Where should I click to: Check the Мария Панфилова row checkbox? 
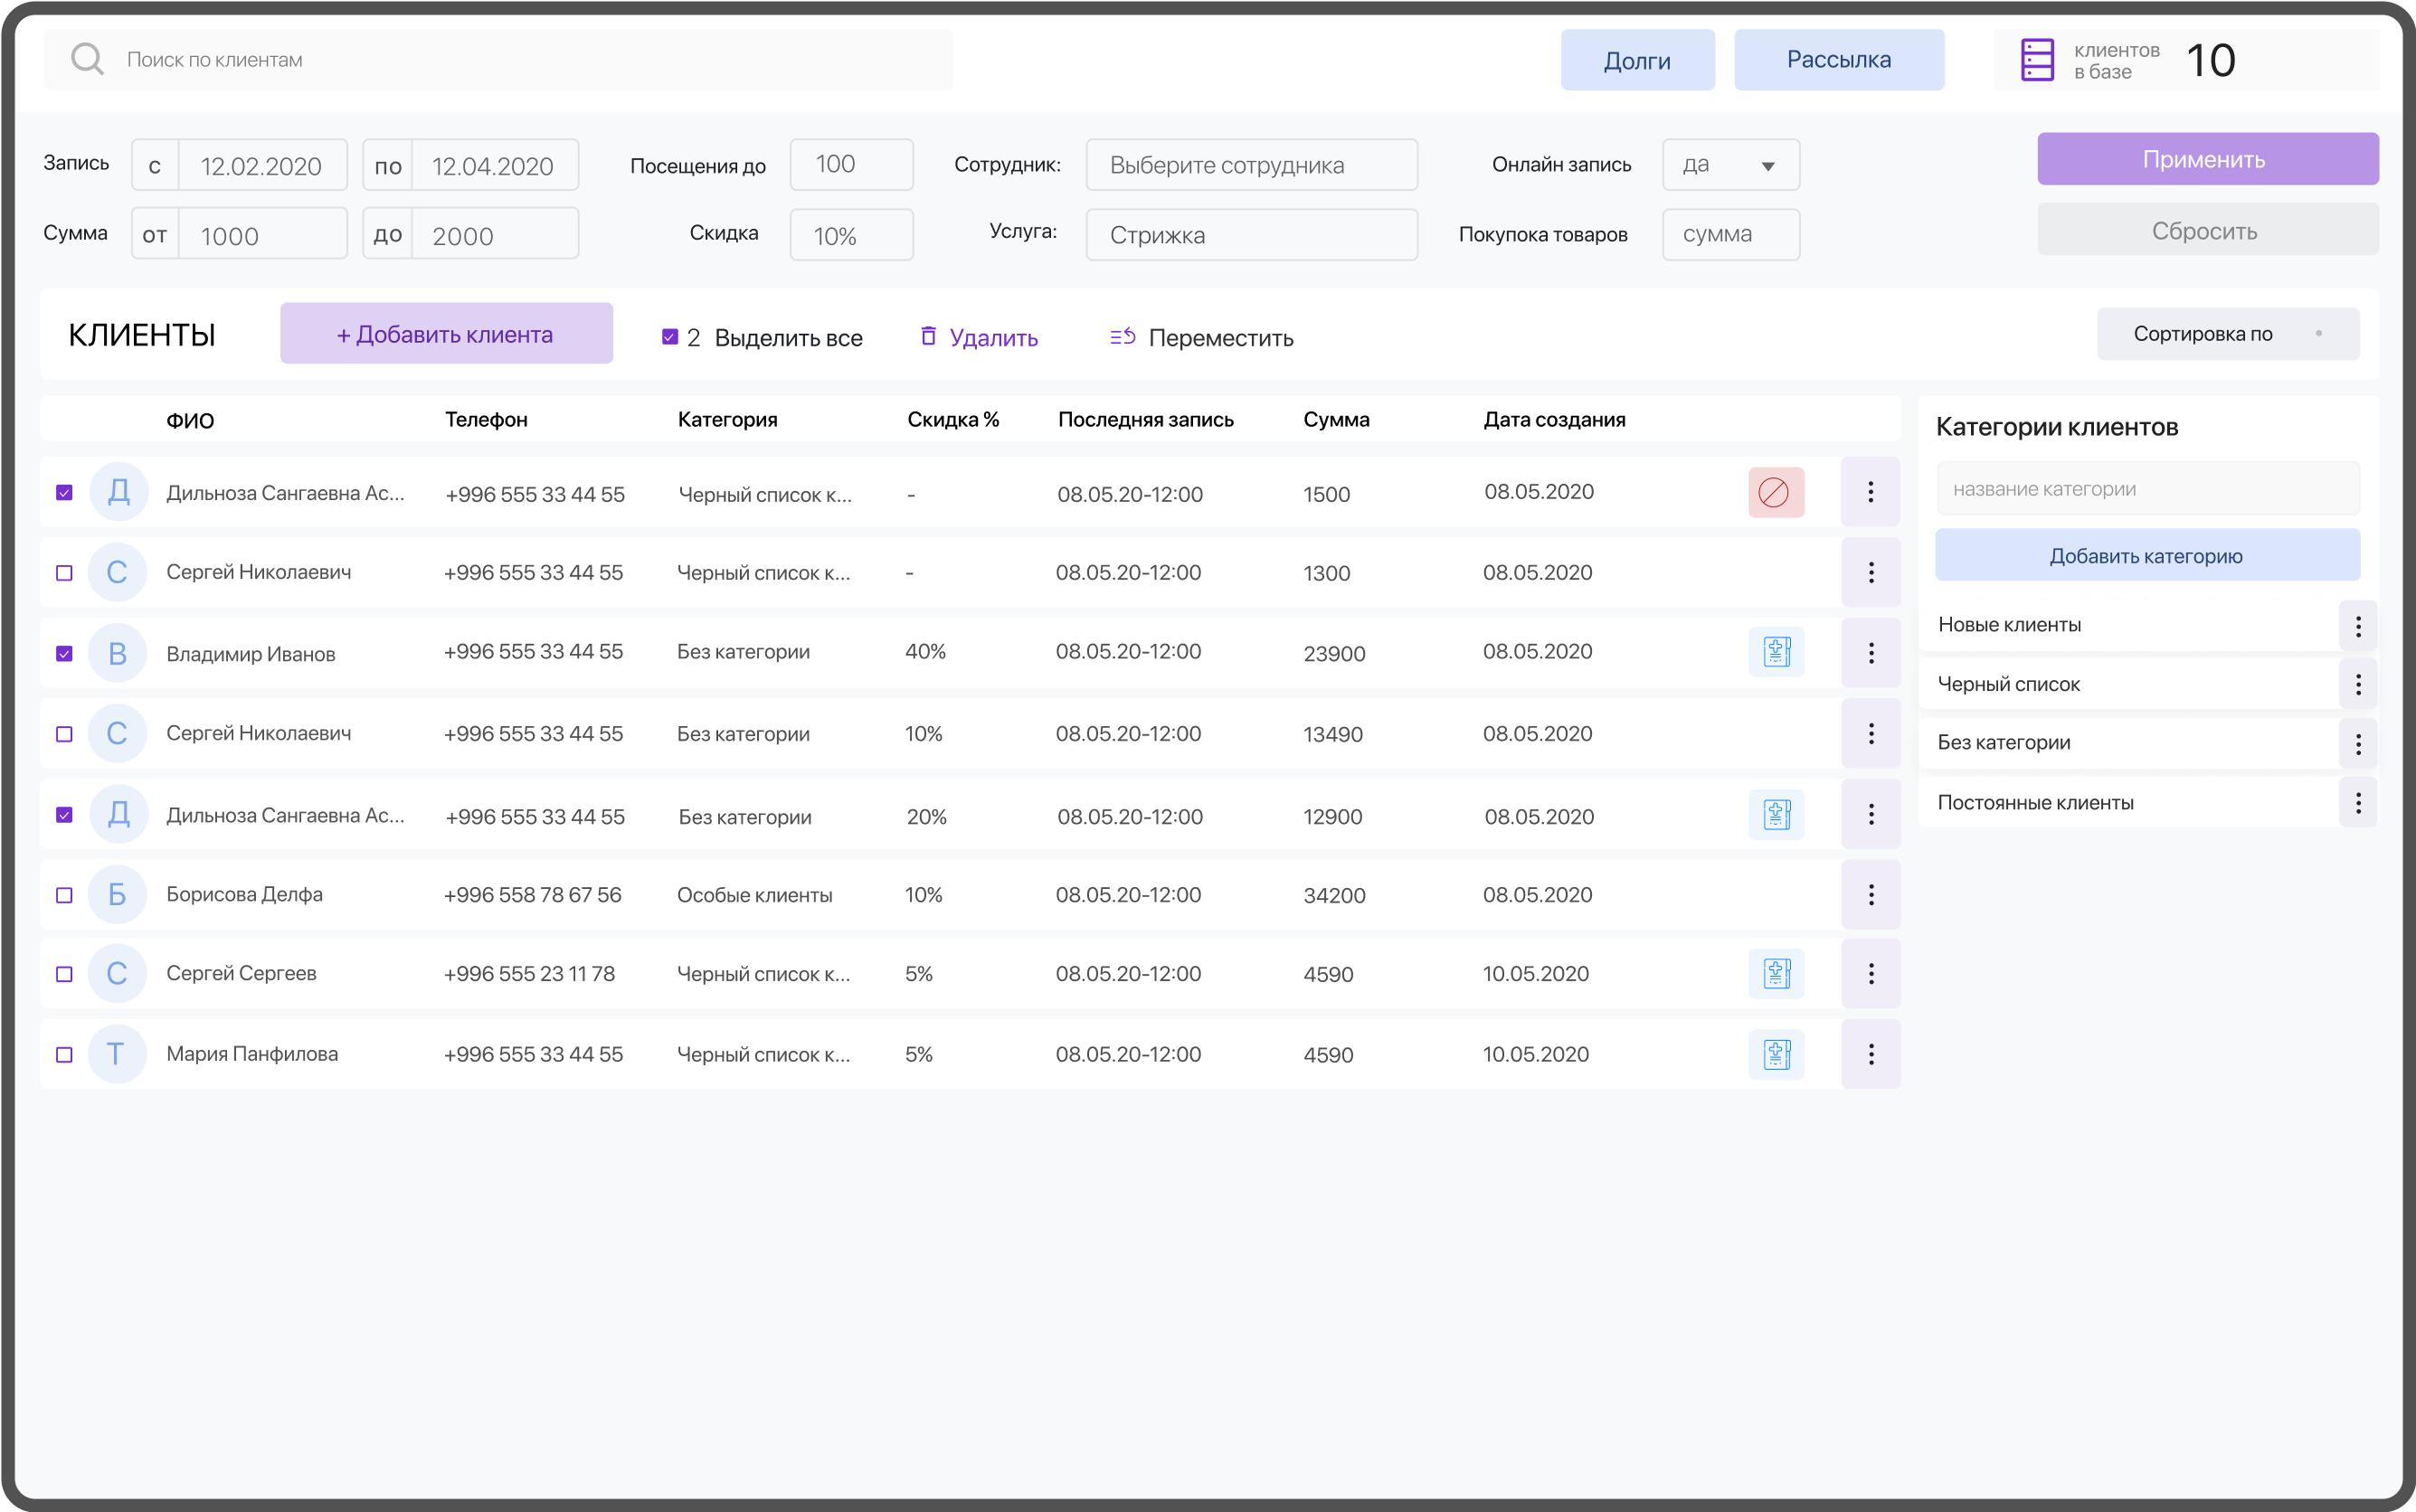[64, 1054]
